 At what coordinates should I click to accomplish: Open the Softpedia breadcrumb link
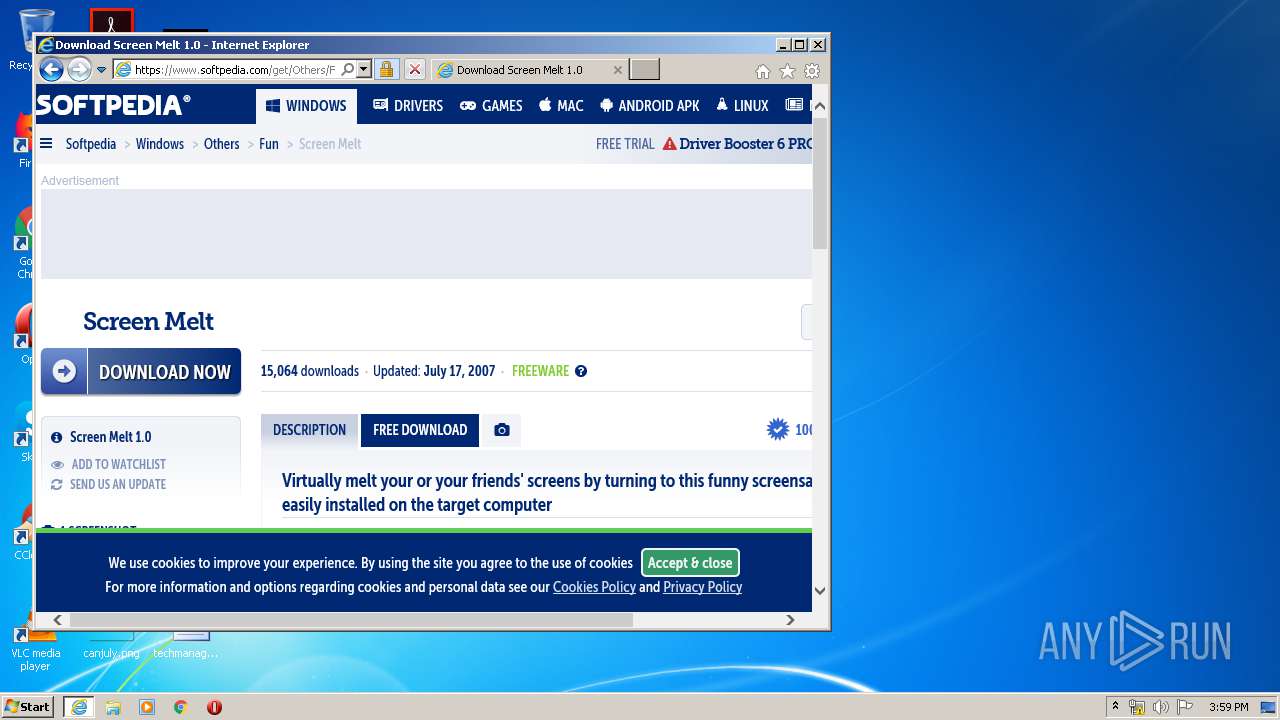(91, 144)
